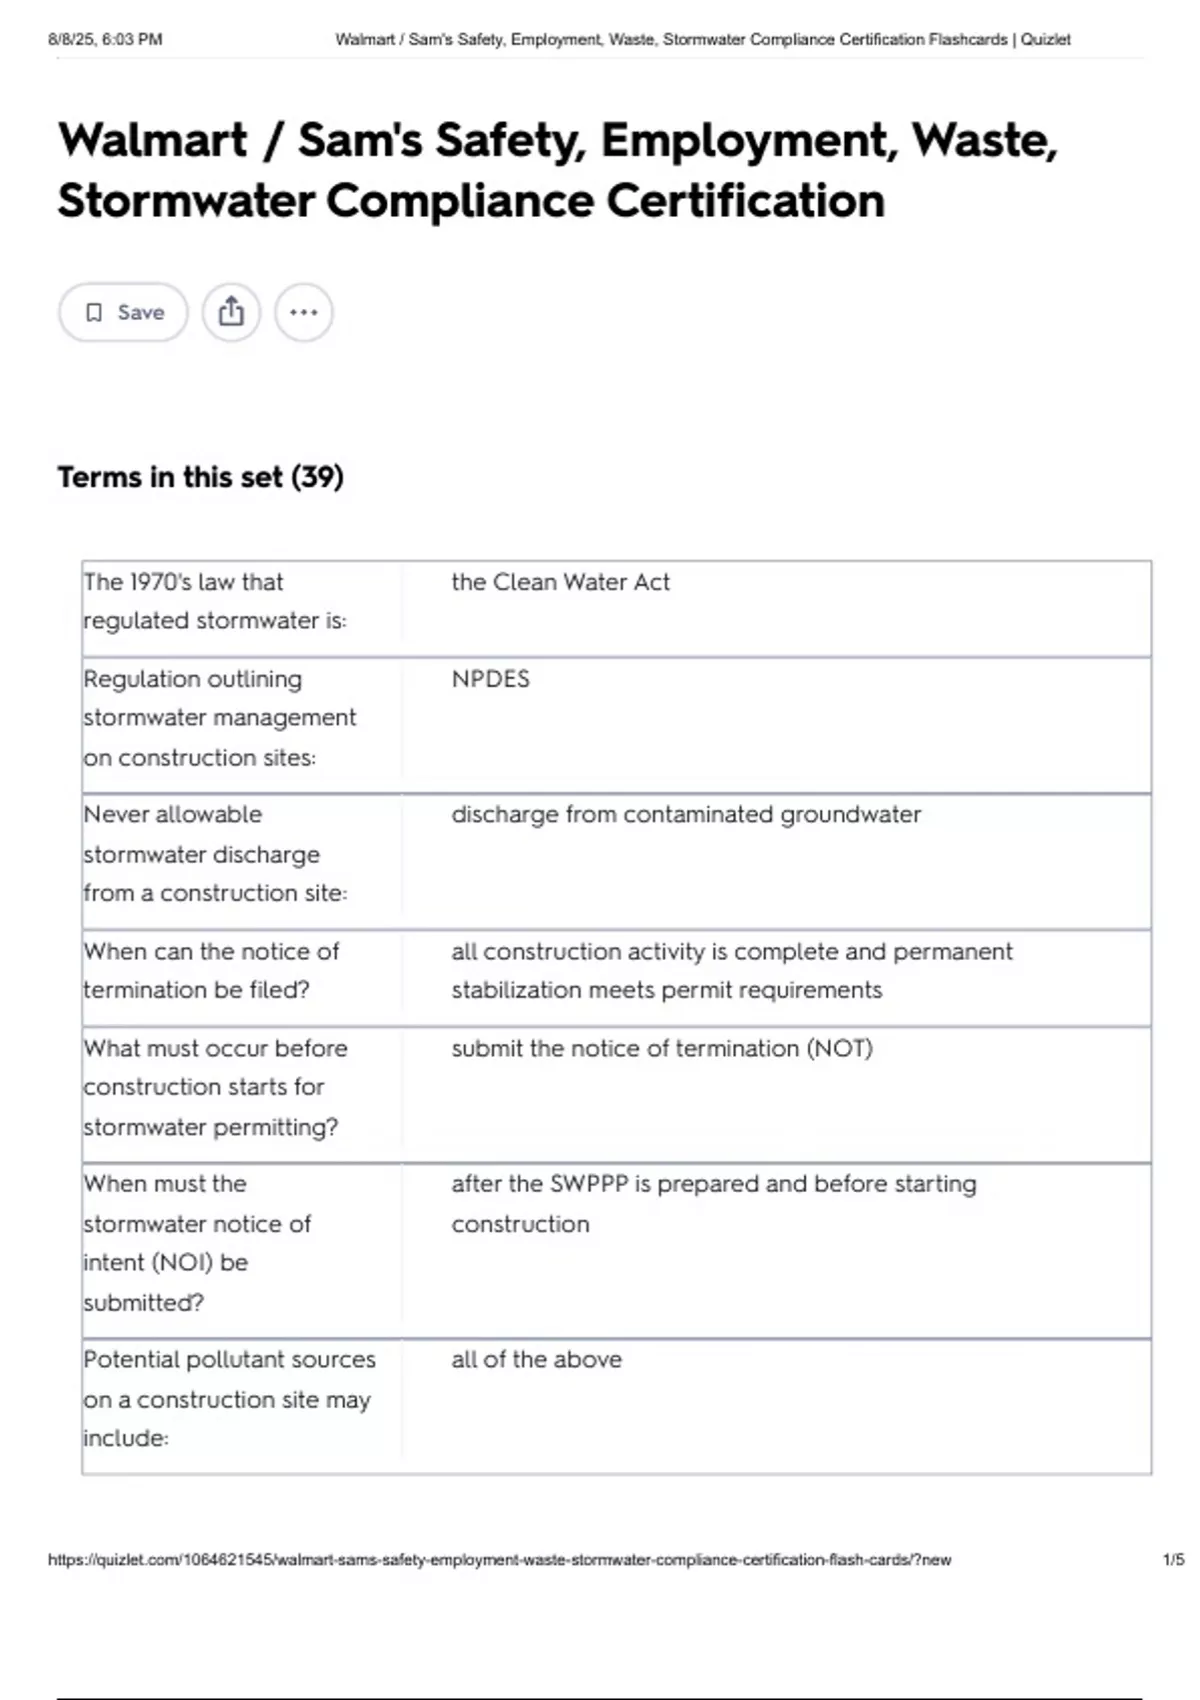
Task: Click the Save bookmark button
Action: click(x=123, y=312)
